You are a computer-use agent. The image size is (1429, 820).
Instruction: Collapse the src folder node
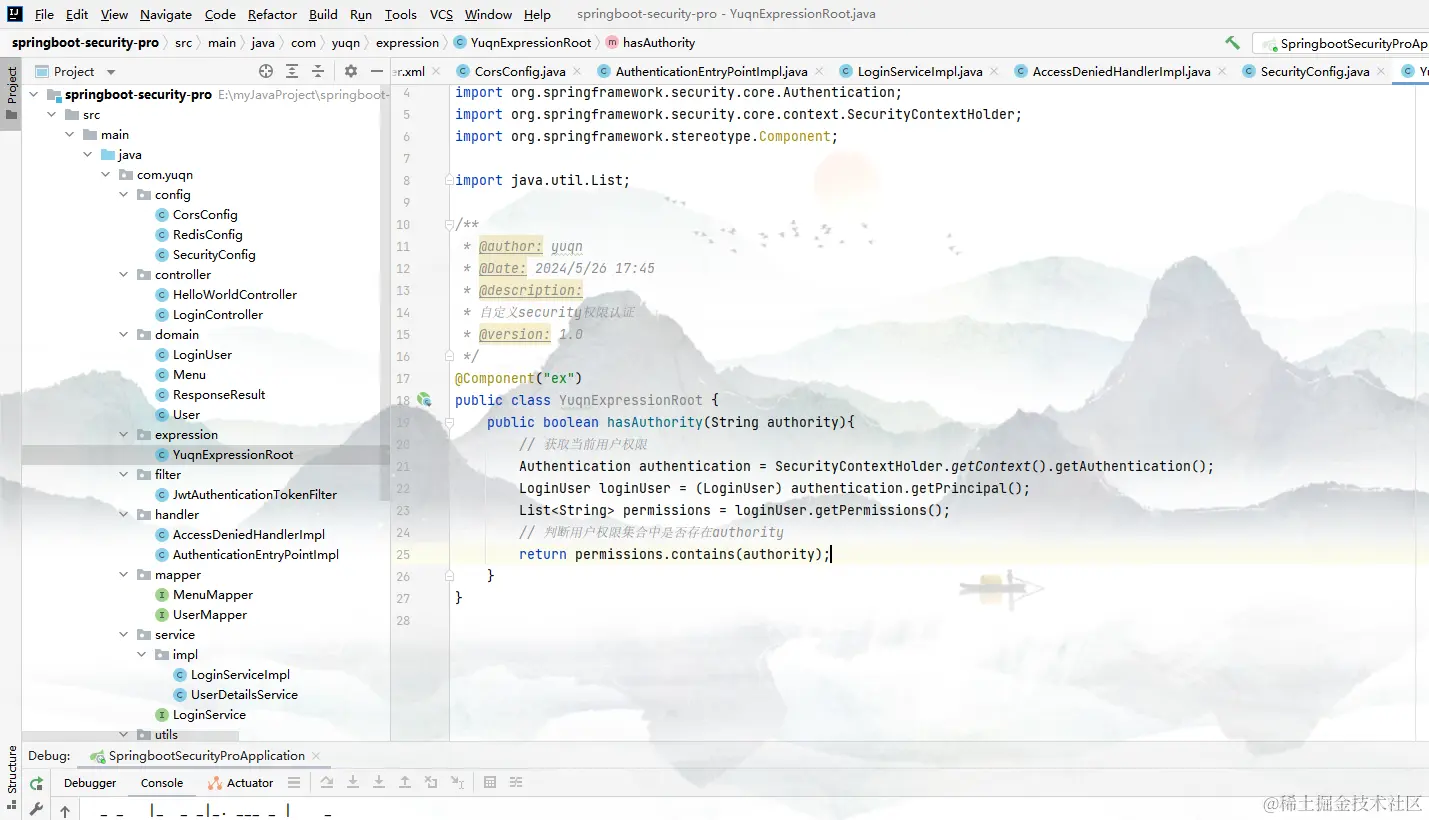(x=52, y=115)
